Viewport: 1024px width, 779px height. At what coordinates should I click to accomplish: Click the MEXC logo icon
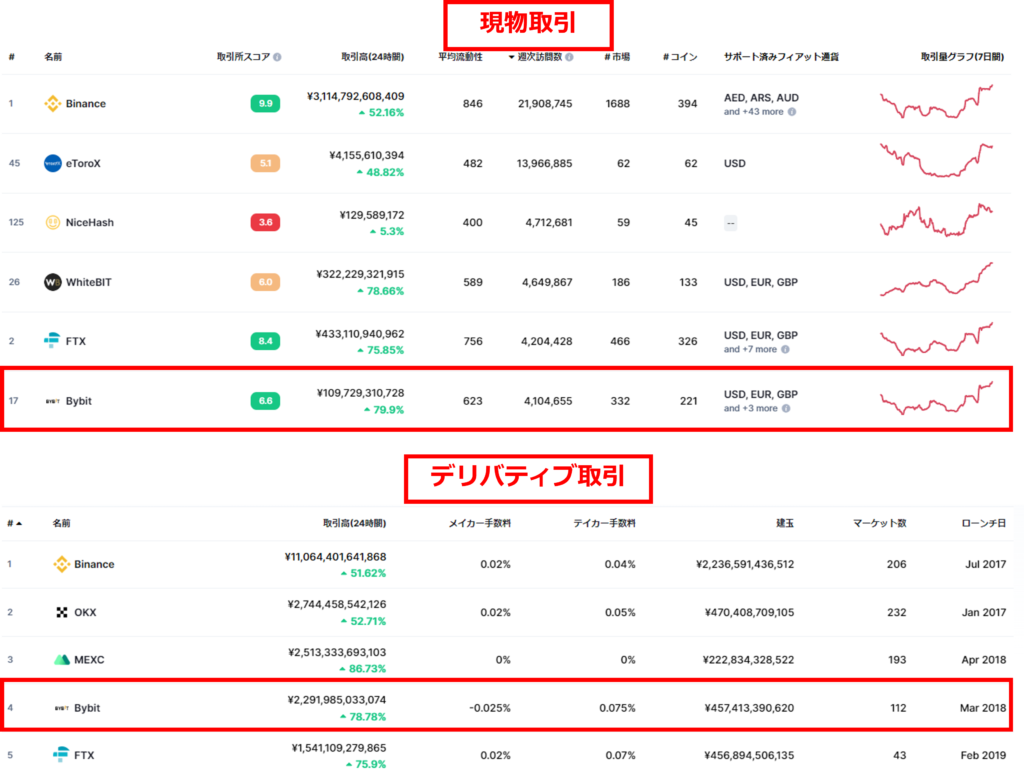click(x=61, y=660)
